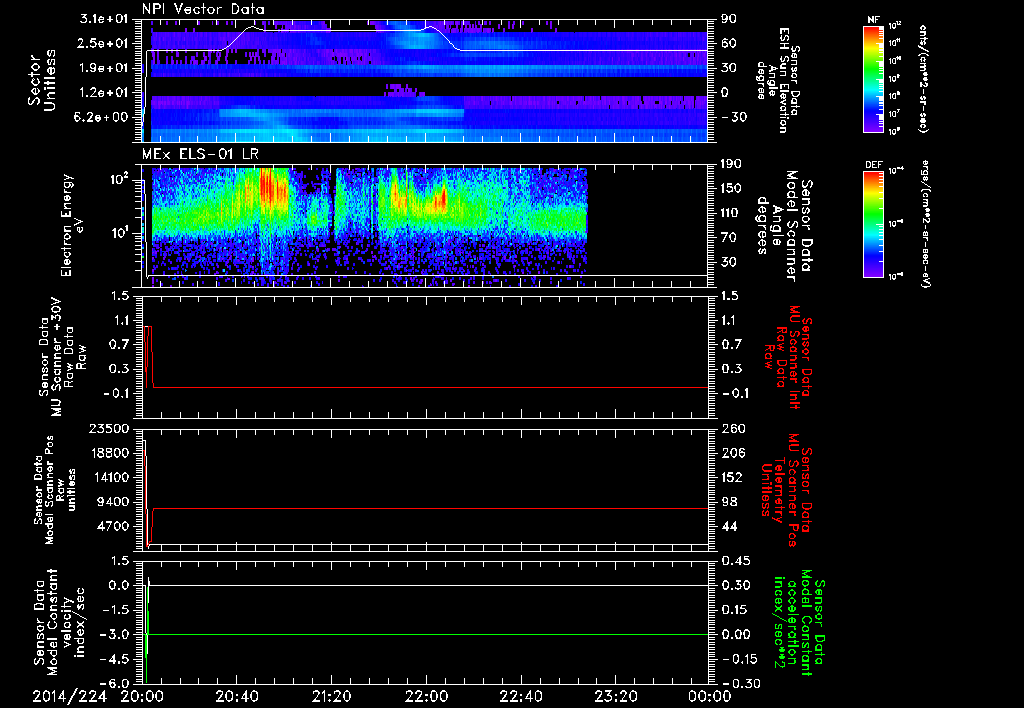Click the 'ESH Sun Elevation Angle' axis title
The width and height of the screenshot is (1024, 708).
[x=777, y=80]
